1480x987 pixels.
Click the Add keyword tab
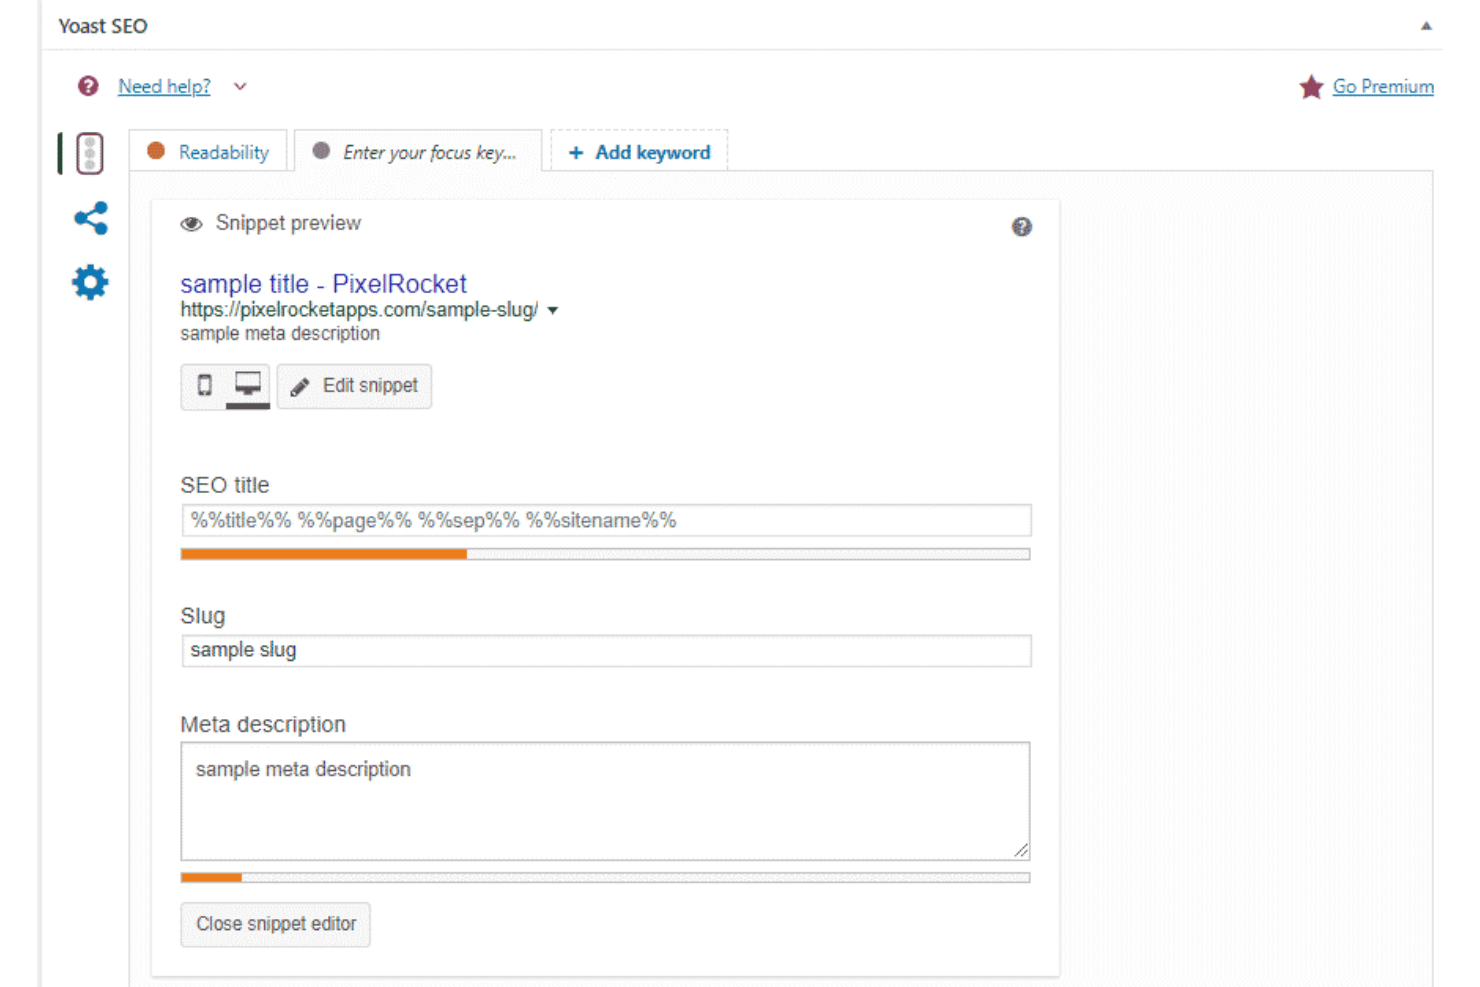(x=639, y=152)
